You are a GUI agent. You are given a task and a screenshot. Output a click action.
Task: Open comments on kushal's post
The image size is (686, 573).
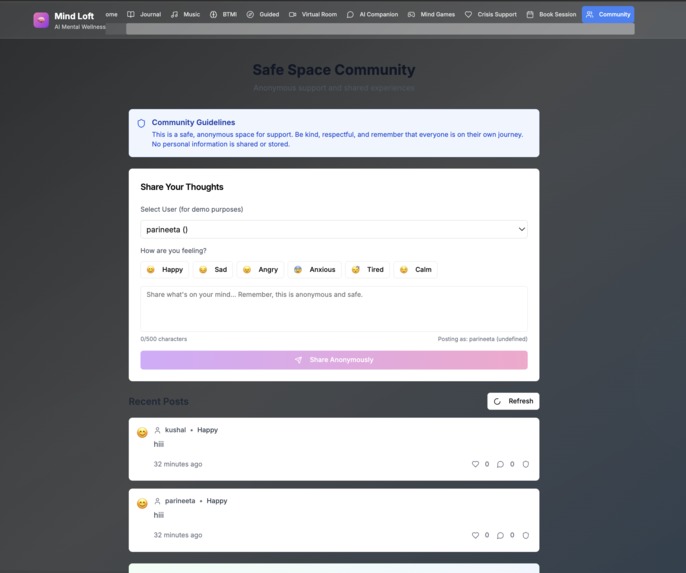pos(500,464)
